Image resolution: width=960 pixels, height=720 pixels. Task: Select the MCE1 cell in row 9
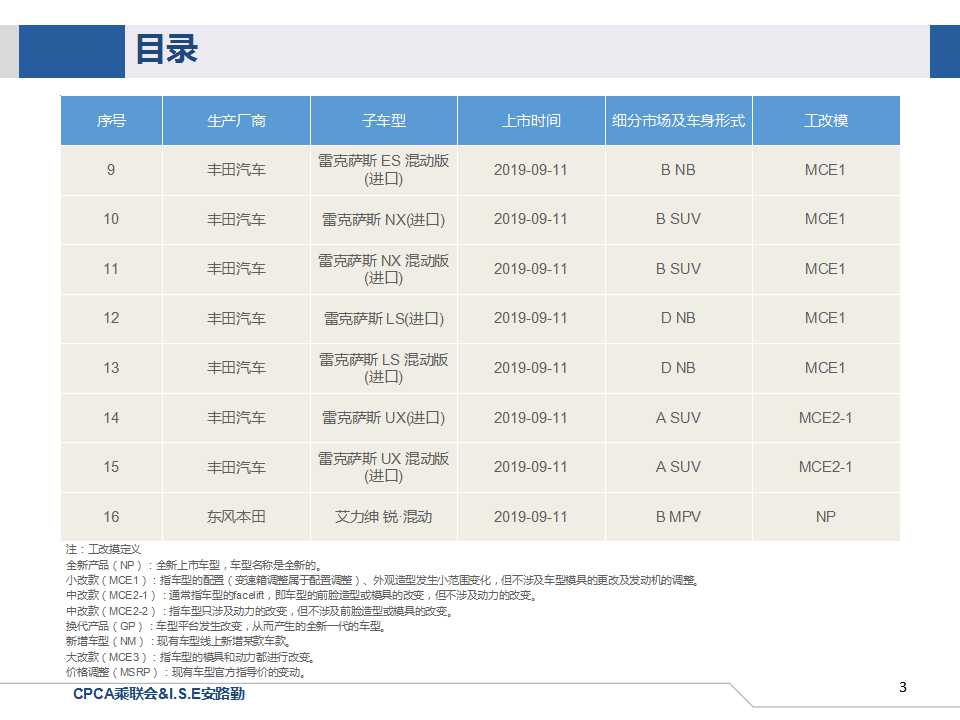tap(826, 170)
